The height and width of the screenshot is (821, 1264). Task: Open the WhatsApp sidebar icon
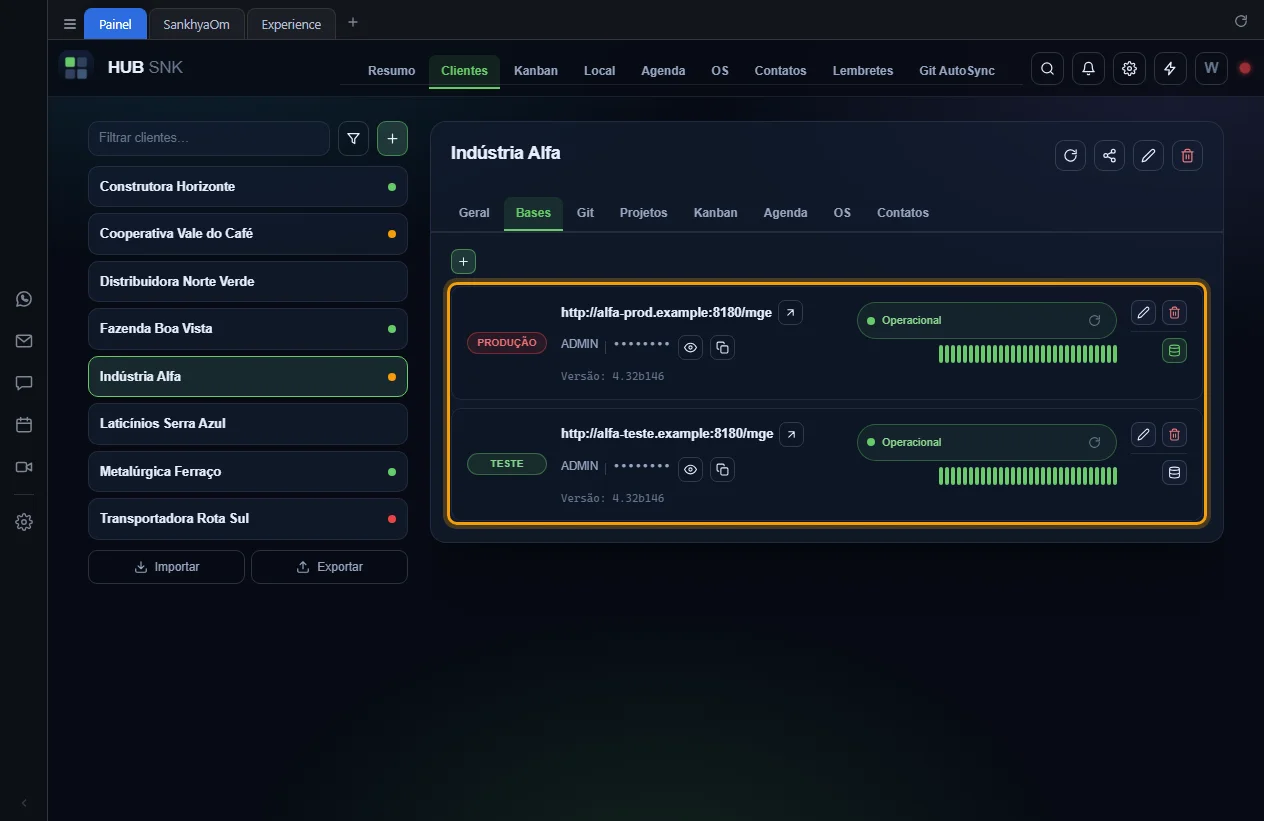point(24,299)
